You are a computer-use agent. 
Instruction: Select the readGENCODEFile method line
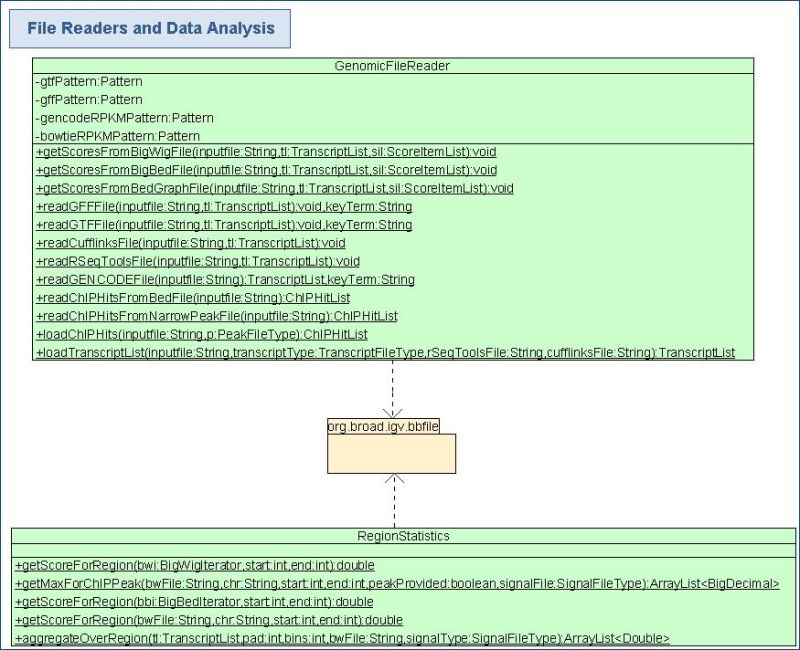point(225,280)
